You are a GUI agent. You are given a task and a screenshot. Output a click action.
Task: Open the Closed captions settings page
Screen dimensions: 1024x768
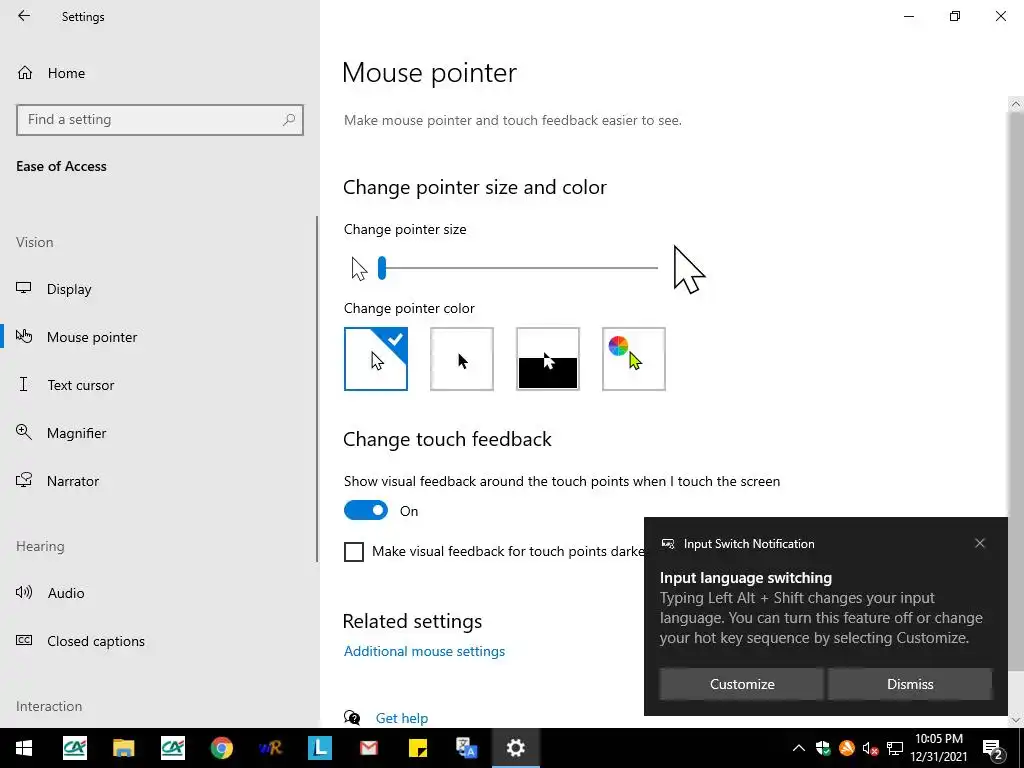pos(95,641)
